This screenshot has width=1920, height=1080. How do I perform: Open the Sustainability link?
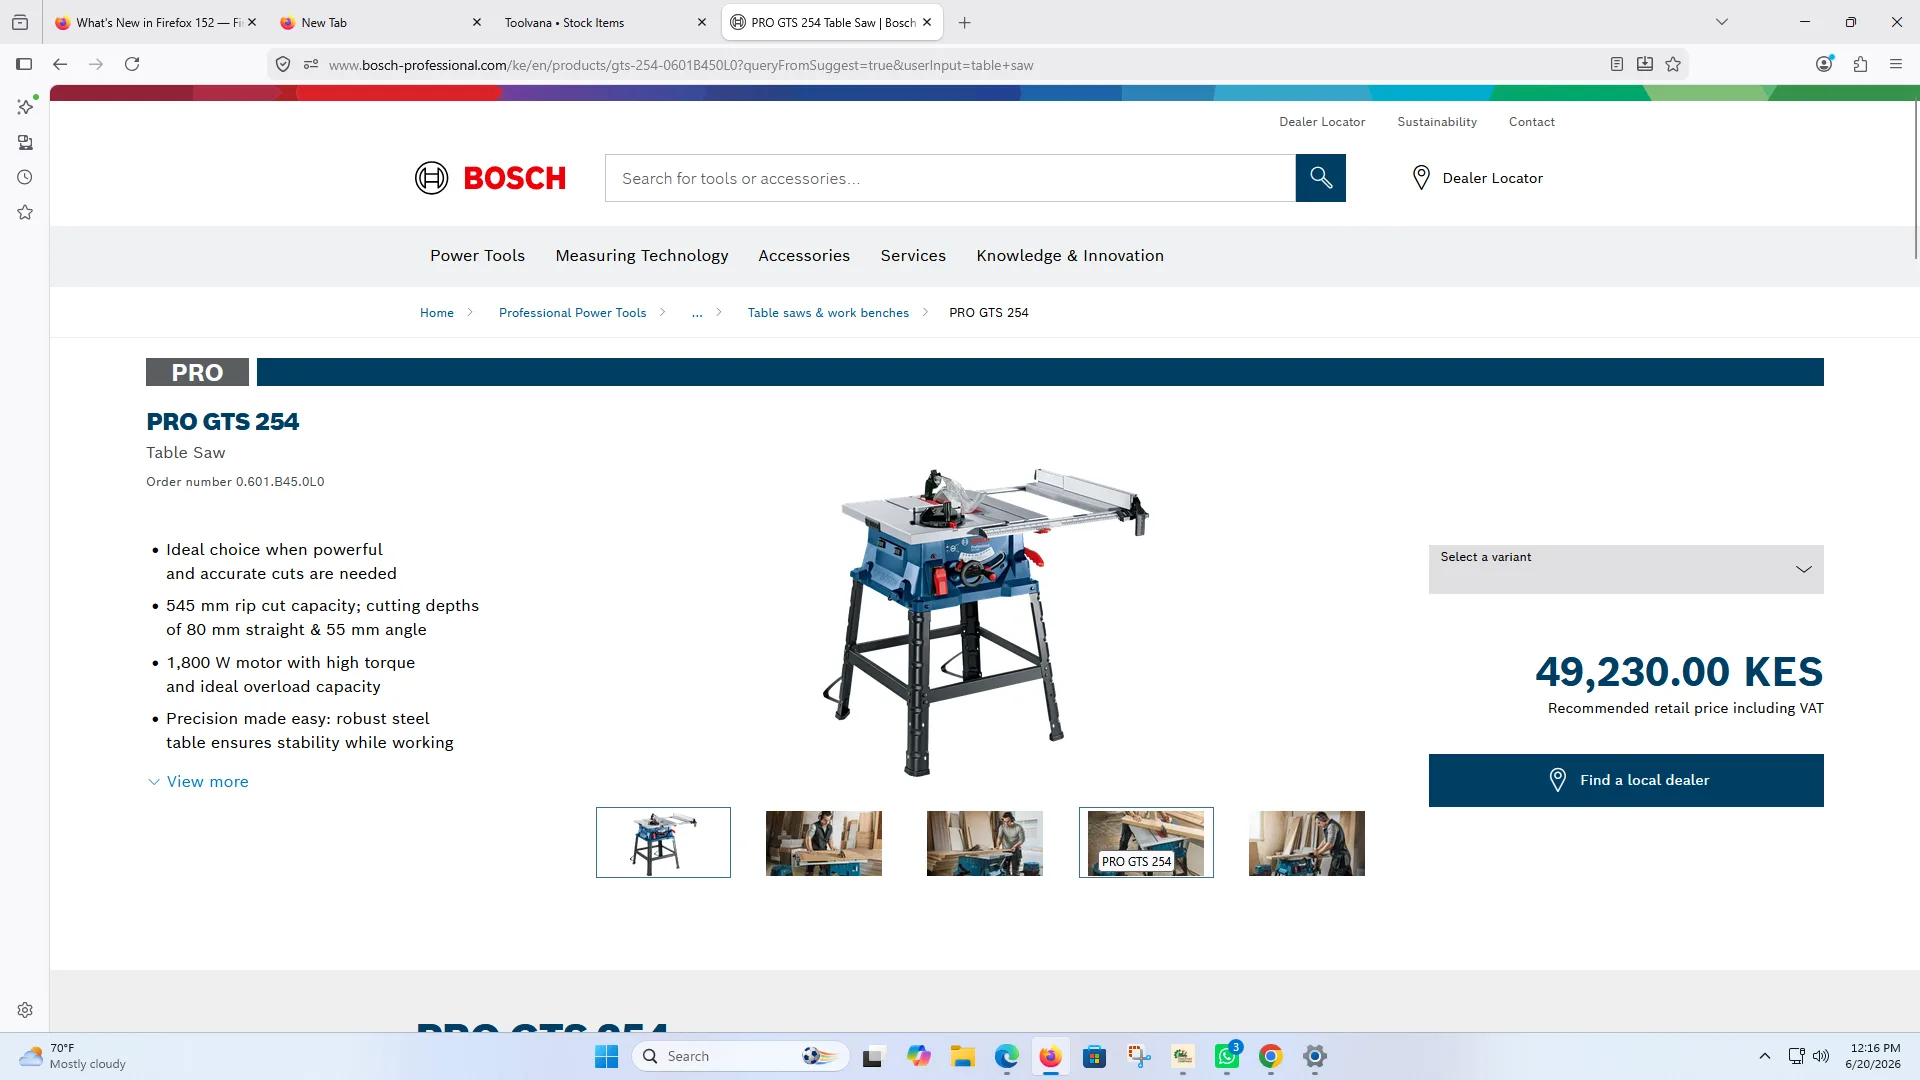point(1437,122)
